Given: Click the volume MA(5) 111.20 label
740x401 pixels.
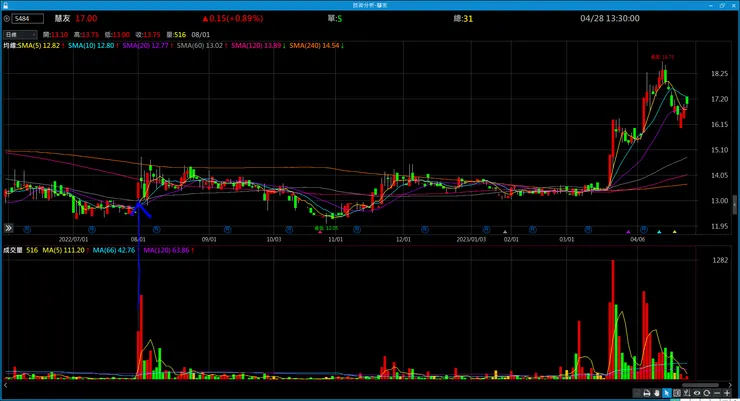Looking at the screenshot, I should tap(66, 250).
